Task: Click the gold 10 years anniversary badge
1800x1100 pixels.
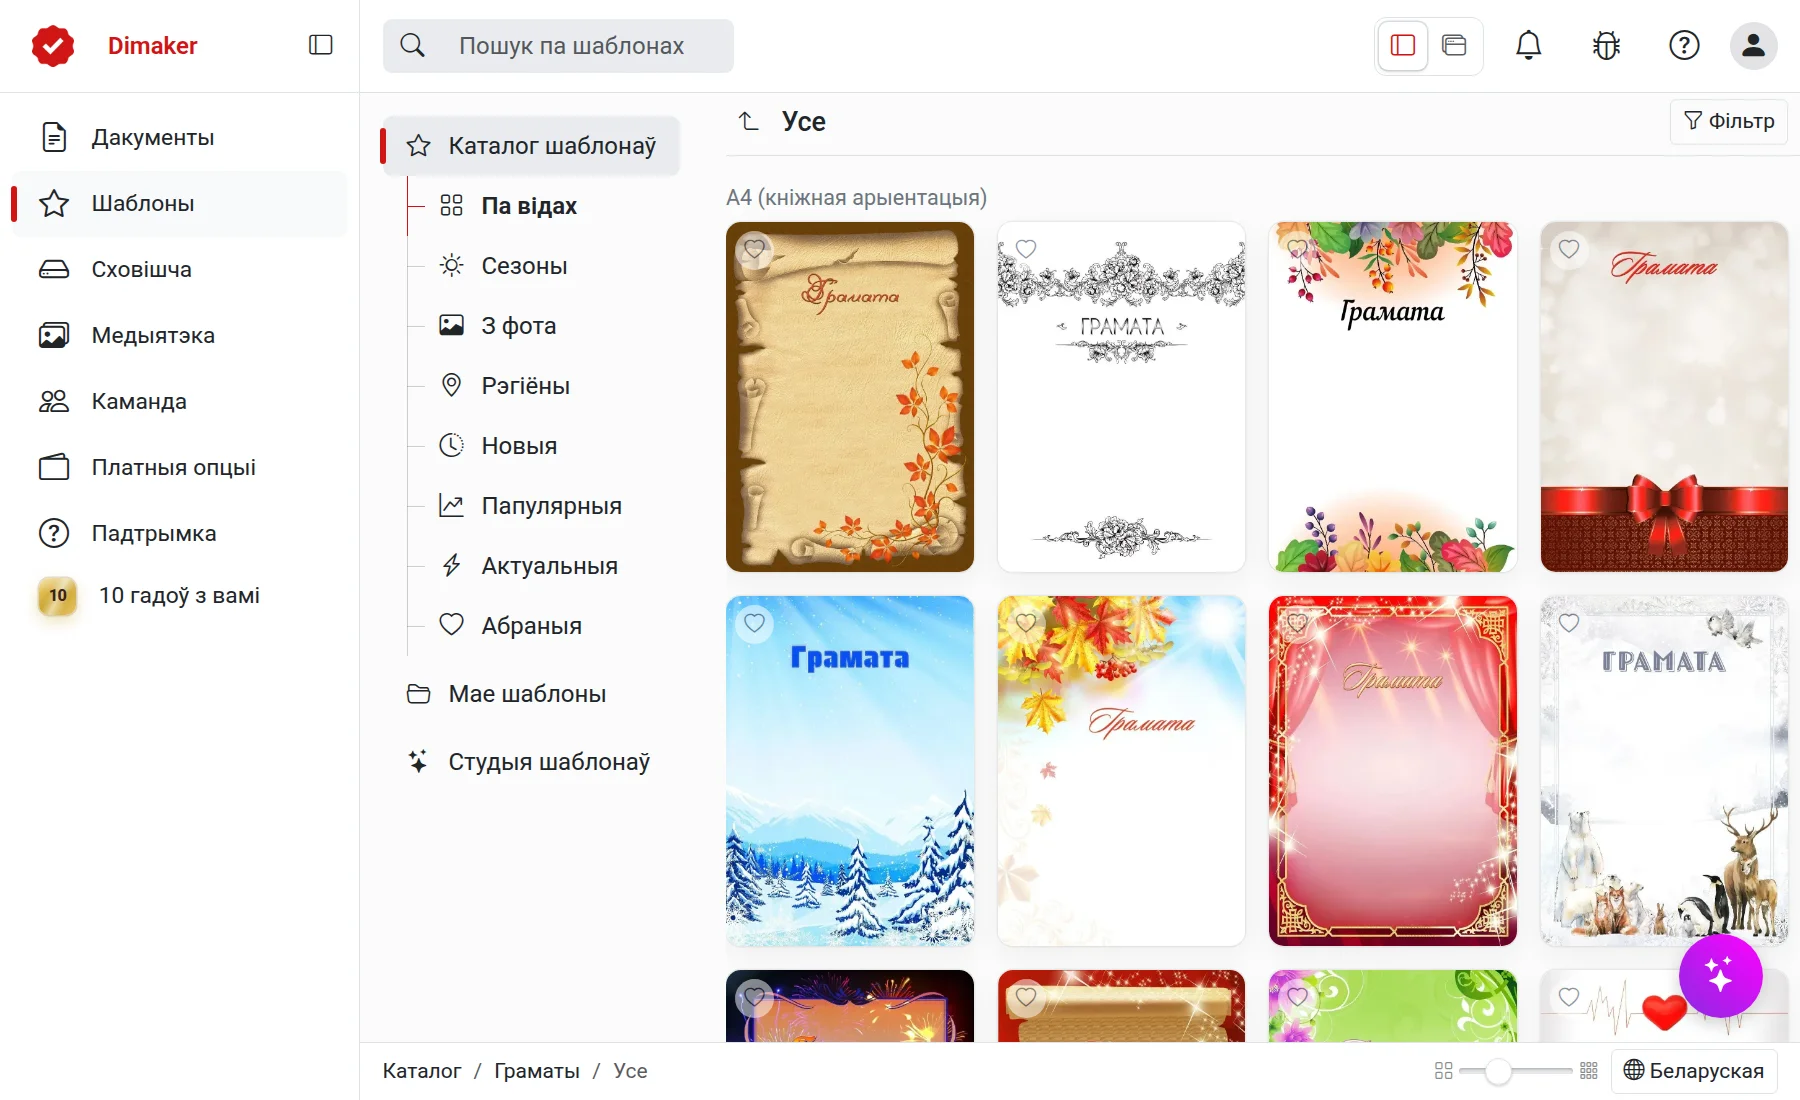Action: tap(58, 596)
